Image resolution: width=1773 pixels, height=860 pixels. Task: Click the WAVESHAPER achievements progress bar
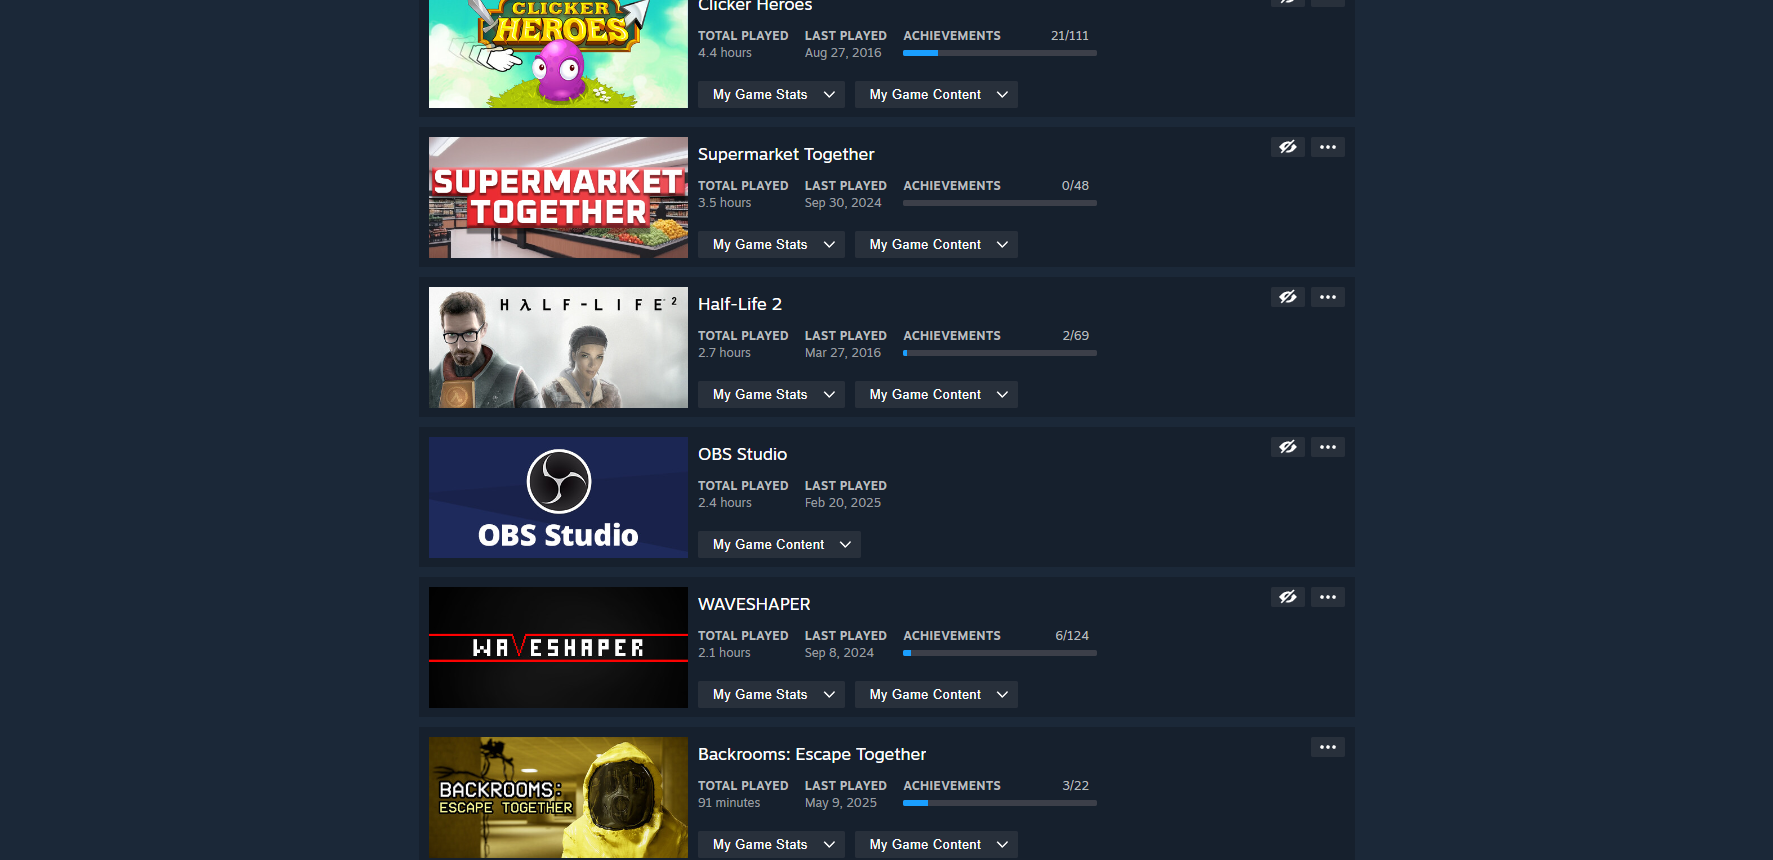[1000, 653]
